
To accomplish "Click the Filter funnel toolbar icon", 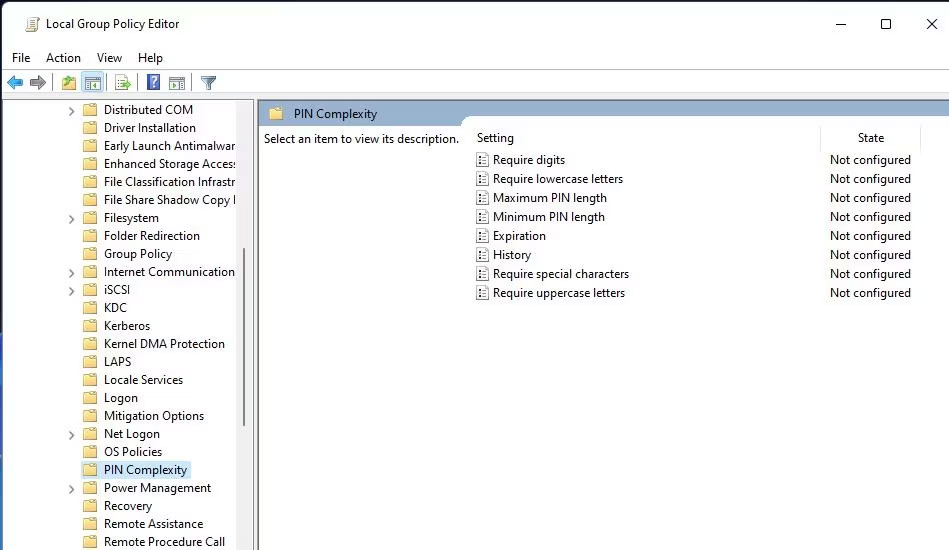I will [208, 83].
